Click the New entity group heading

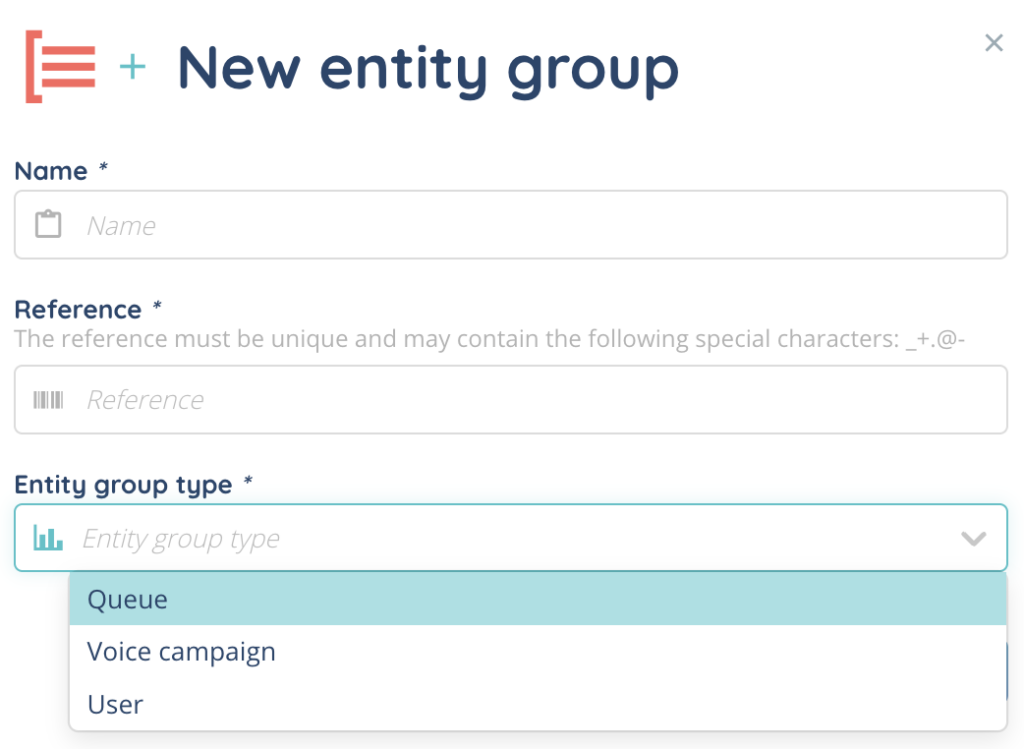click(428, 68)
